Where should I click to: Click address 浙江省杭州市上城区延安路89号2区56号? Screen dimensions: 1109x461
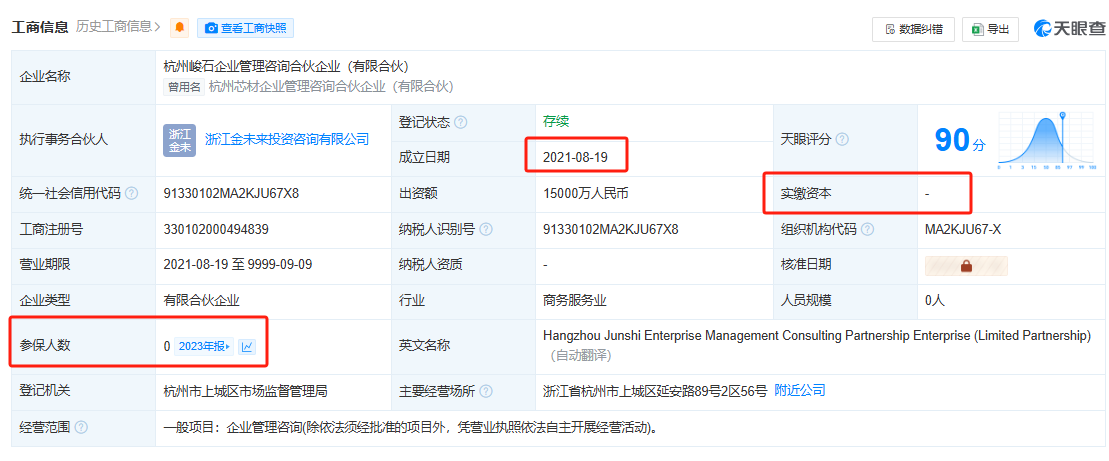[655, 390]
